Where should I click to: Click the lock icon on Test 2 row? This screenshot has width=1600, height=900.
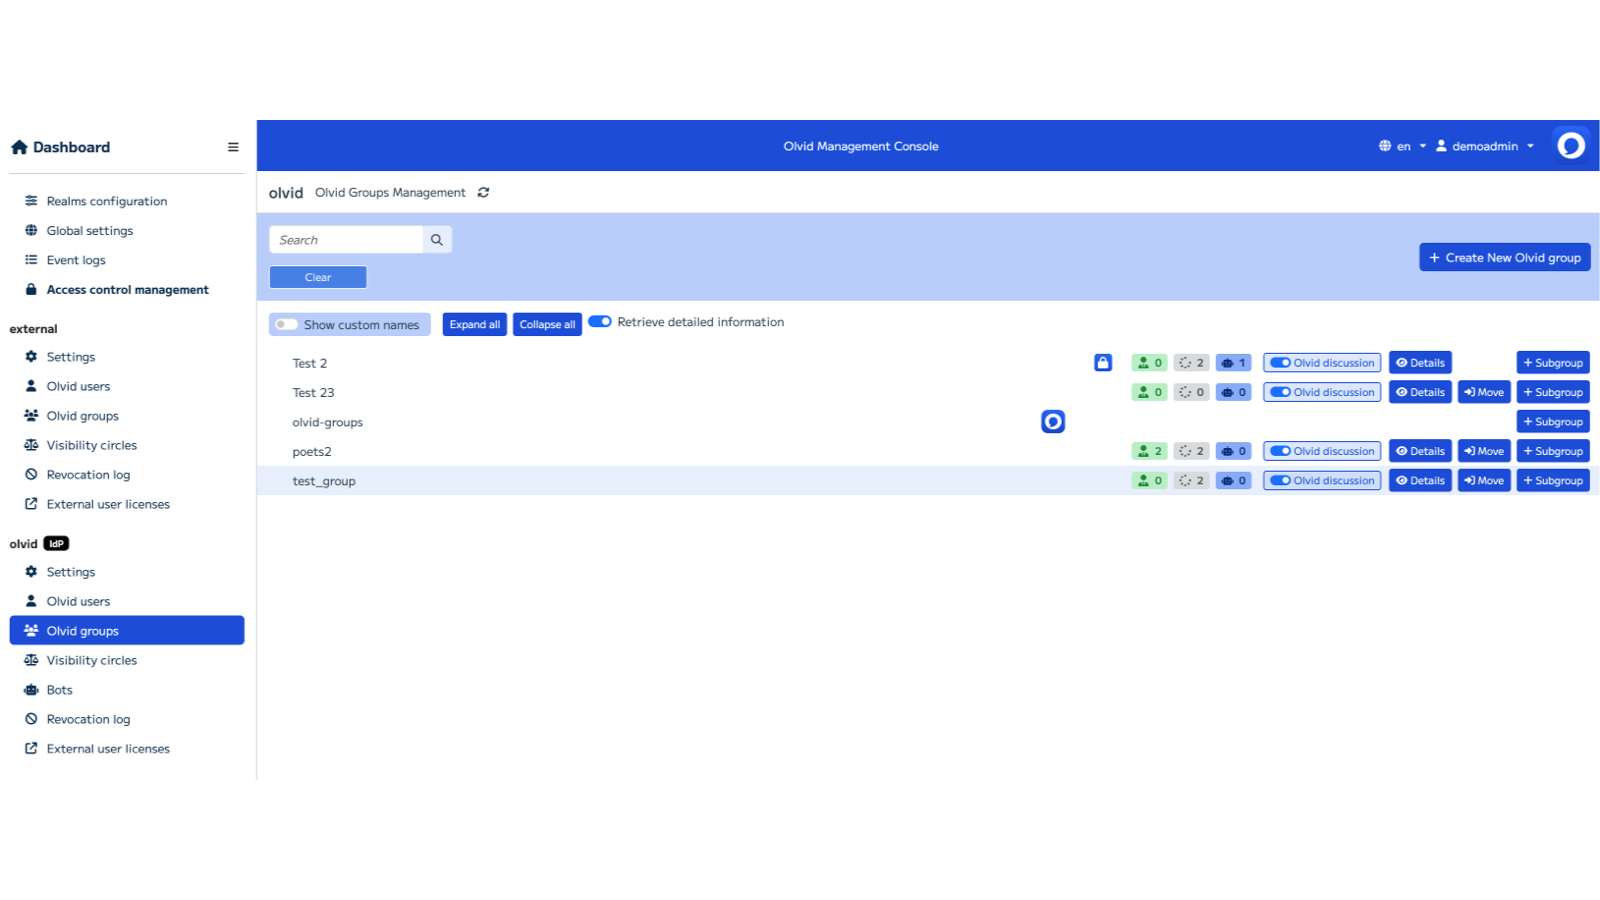1101,362
